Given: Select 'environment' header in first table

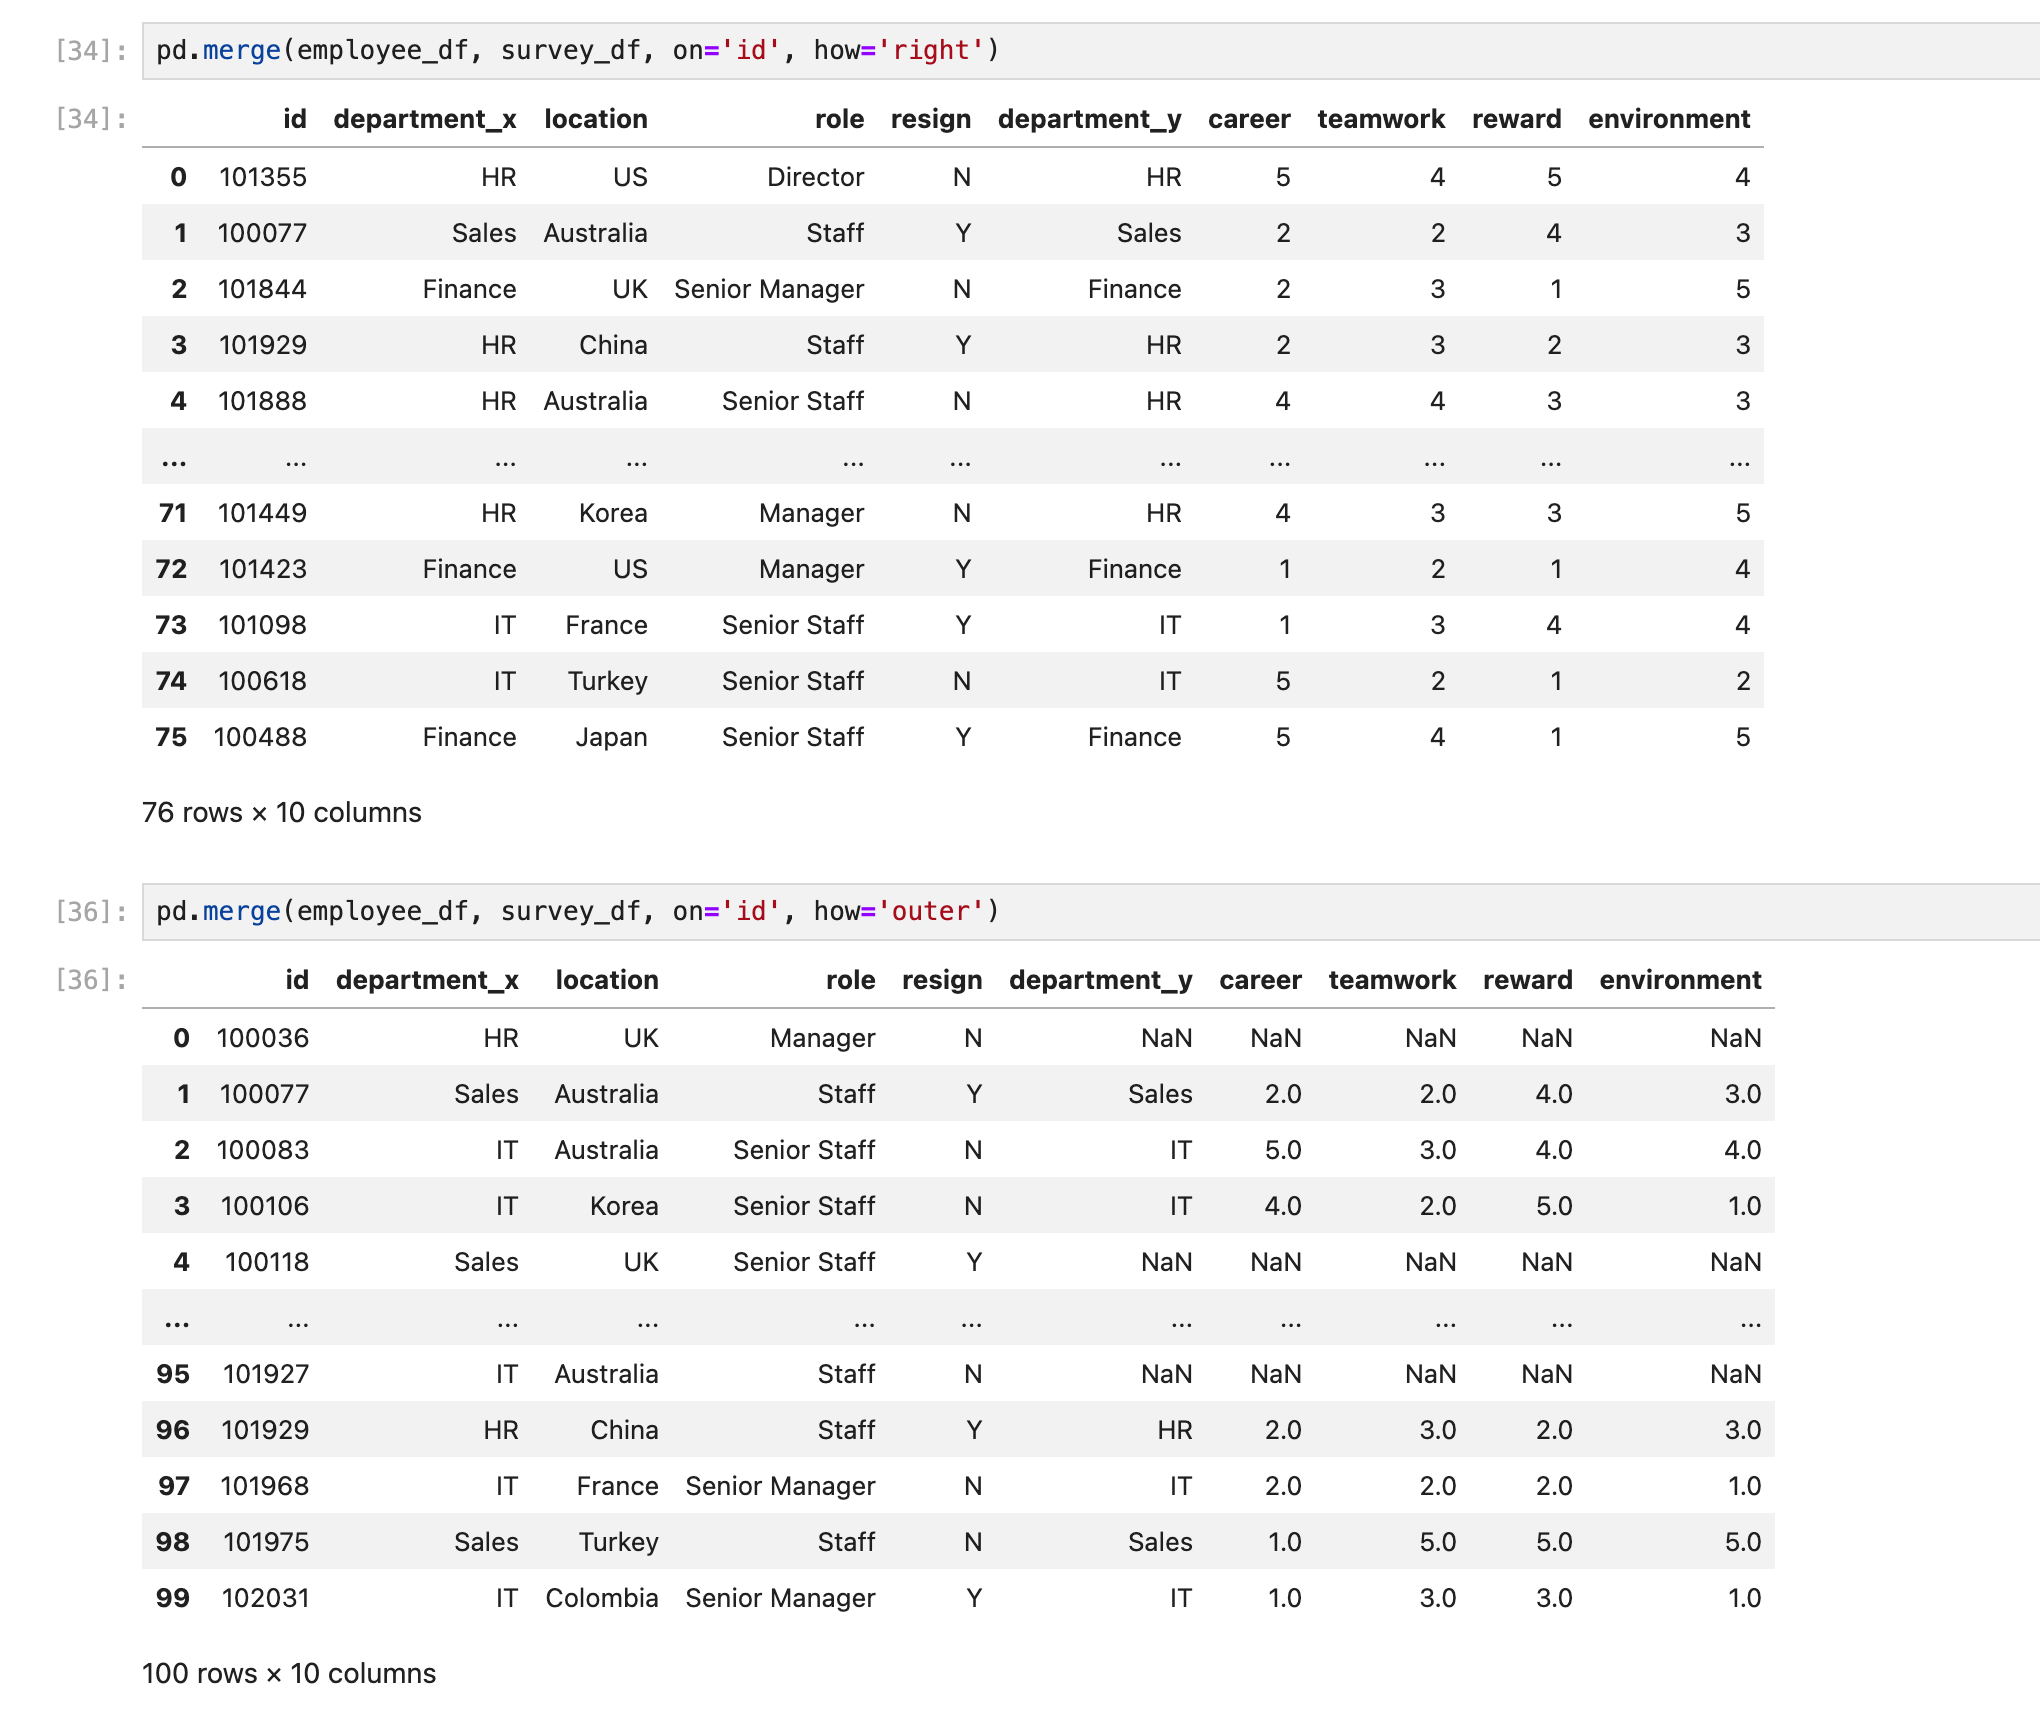Looking at the screenshot, I should pos(1669,119).
